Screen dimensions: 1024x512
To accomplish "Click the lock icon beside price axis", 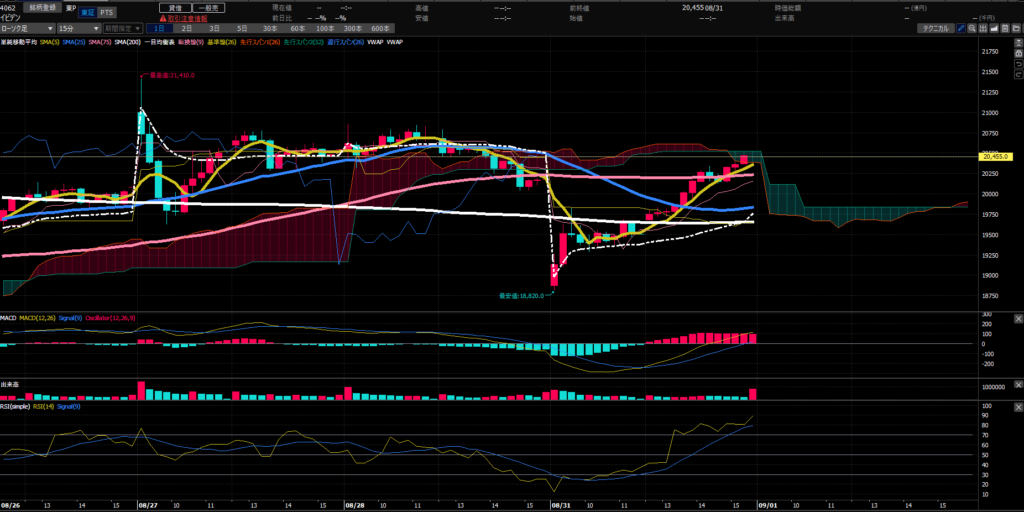I will coord(1019,53).
